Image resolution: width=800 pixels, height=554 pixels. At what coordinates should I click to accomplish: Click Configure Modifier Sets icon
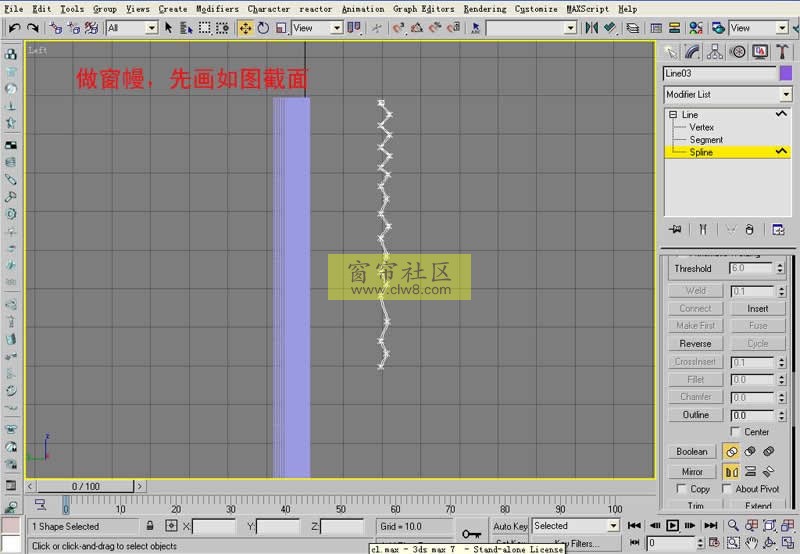click(x=778, y=230)
